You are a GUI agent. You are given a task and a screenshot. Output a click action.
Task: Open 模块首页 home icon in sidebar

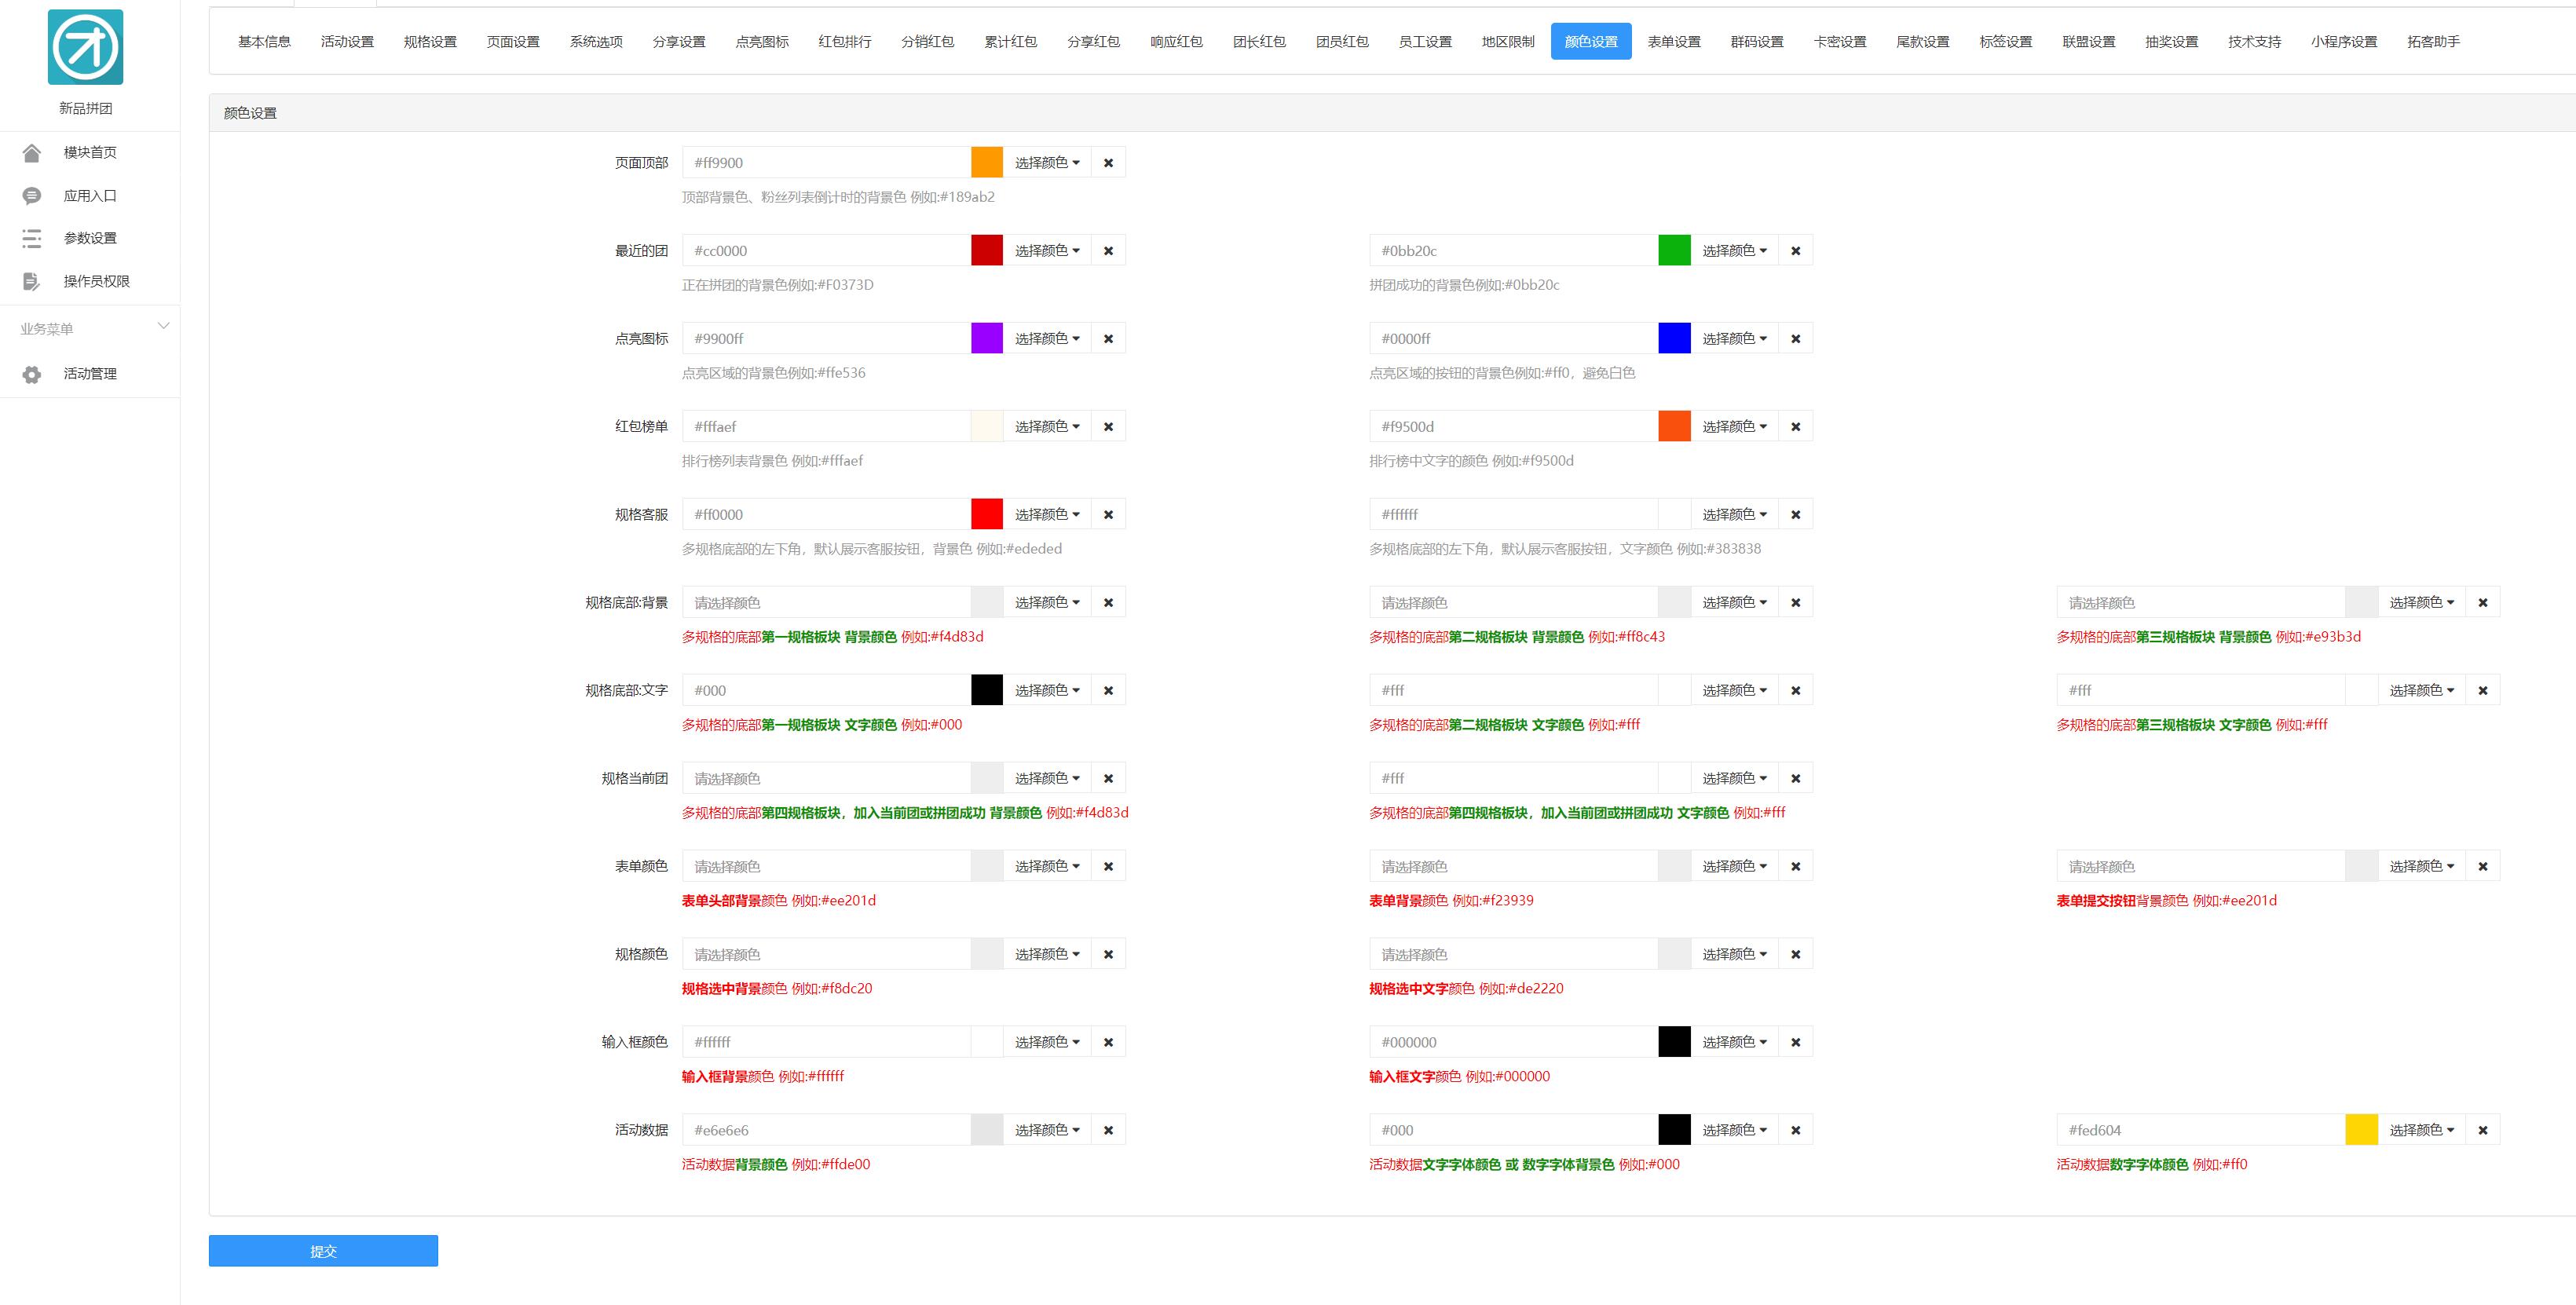coord(32,152)
